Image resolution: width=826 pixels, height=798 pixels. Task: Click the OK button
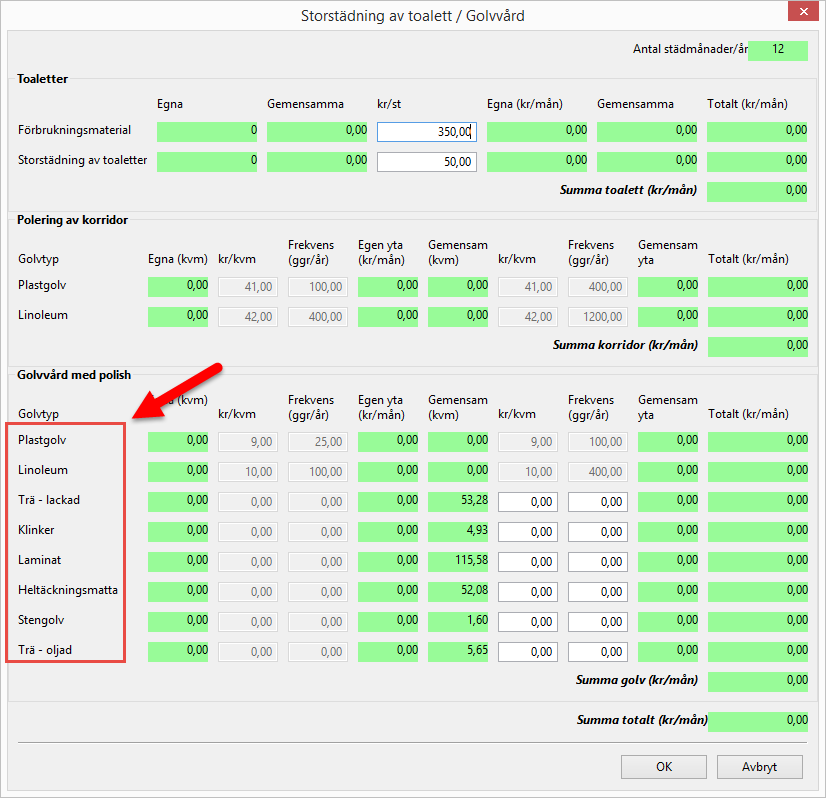pos(663,767)
